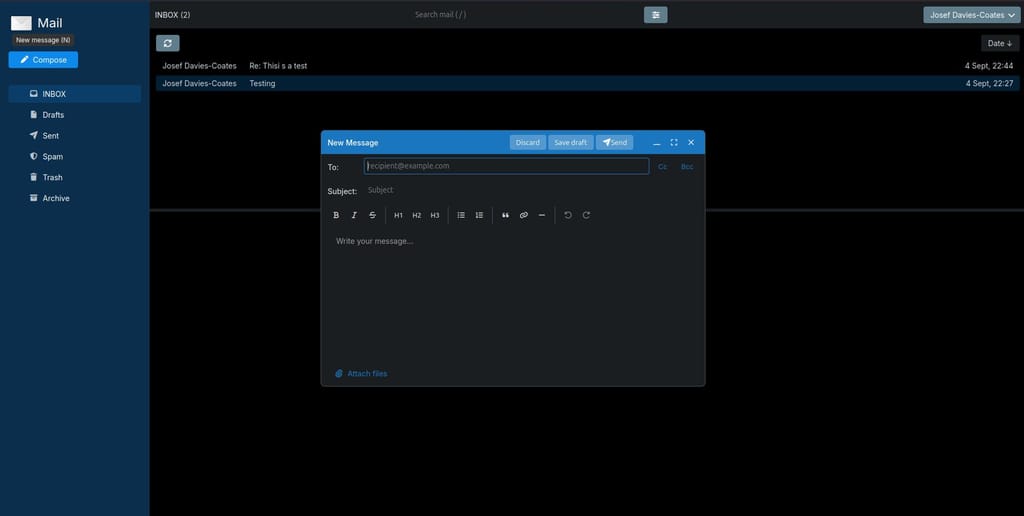Insert a hyperlink into the message

point(524,215)
